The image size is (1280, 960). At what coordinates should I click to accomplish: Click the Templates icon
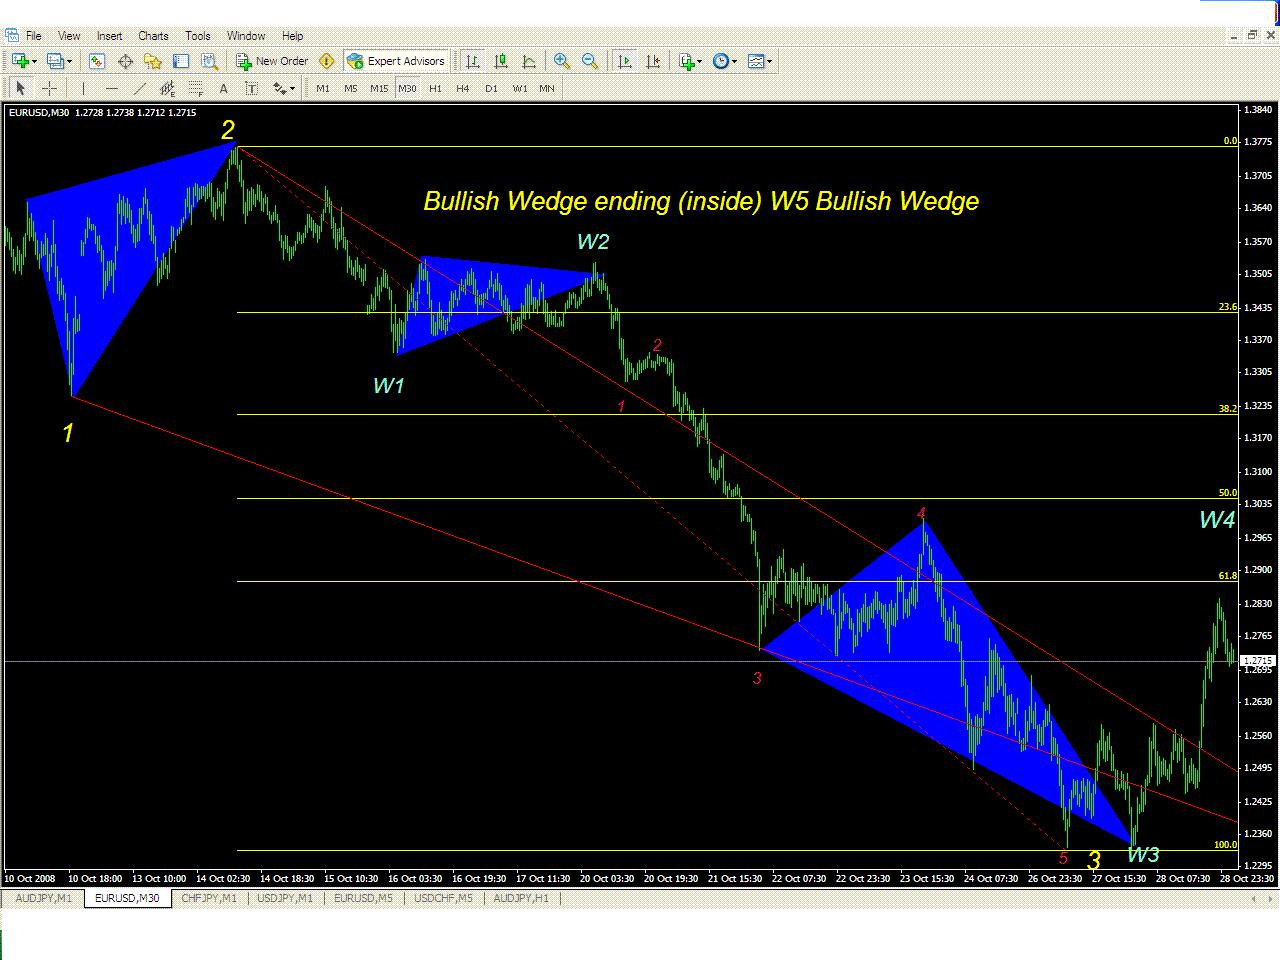756,61
